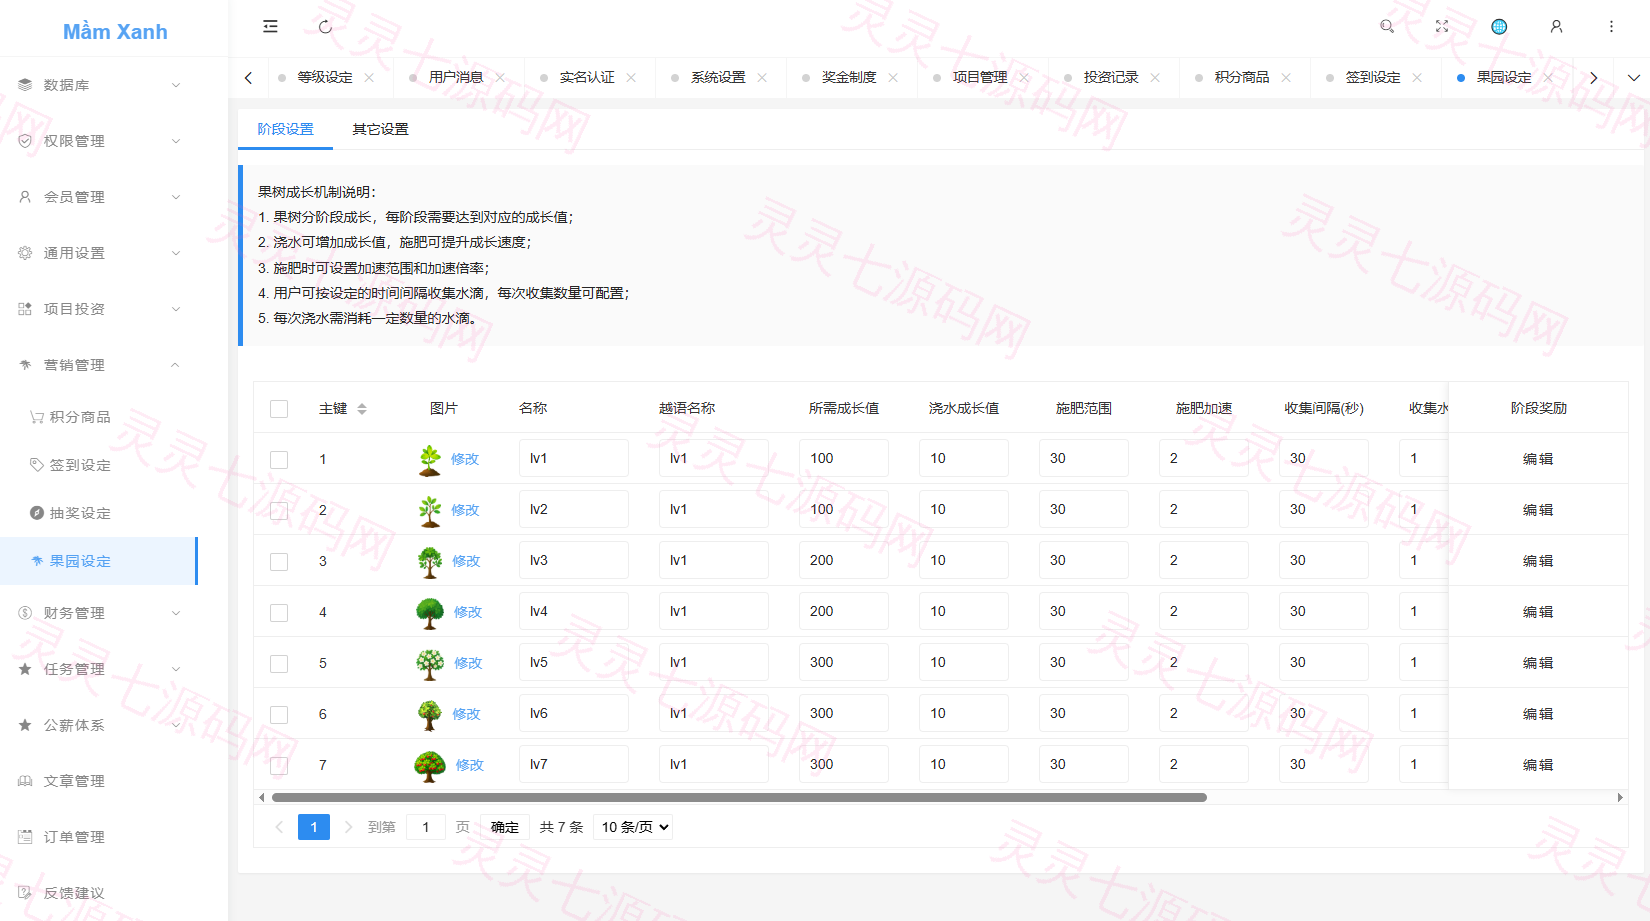Close the 系统设置 tab

pos(762,78)
